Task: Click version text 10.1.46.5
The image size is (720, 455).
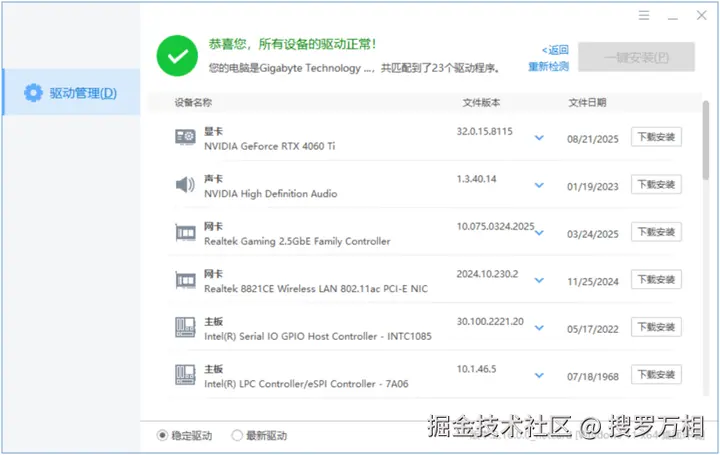Action: click(476, 369)
